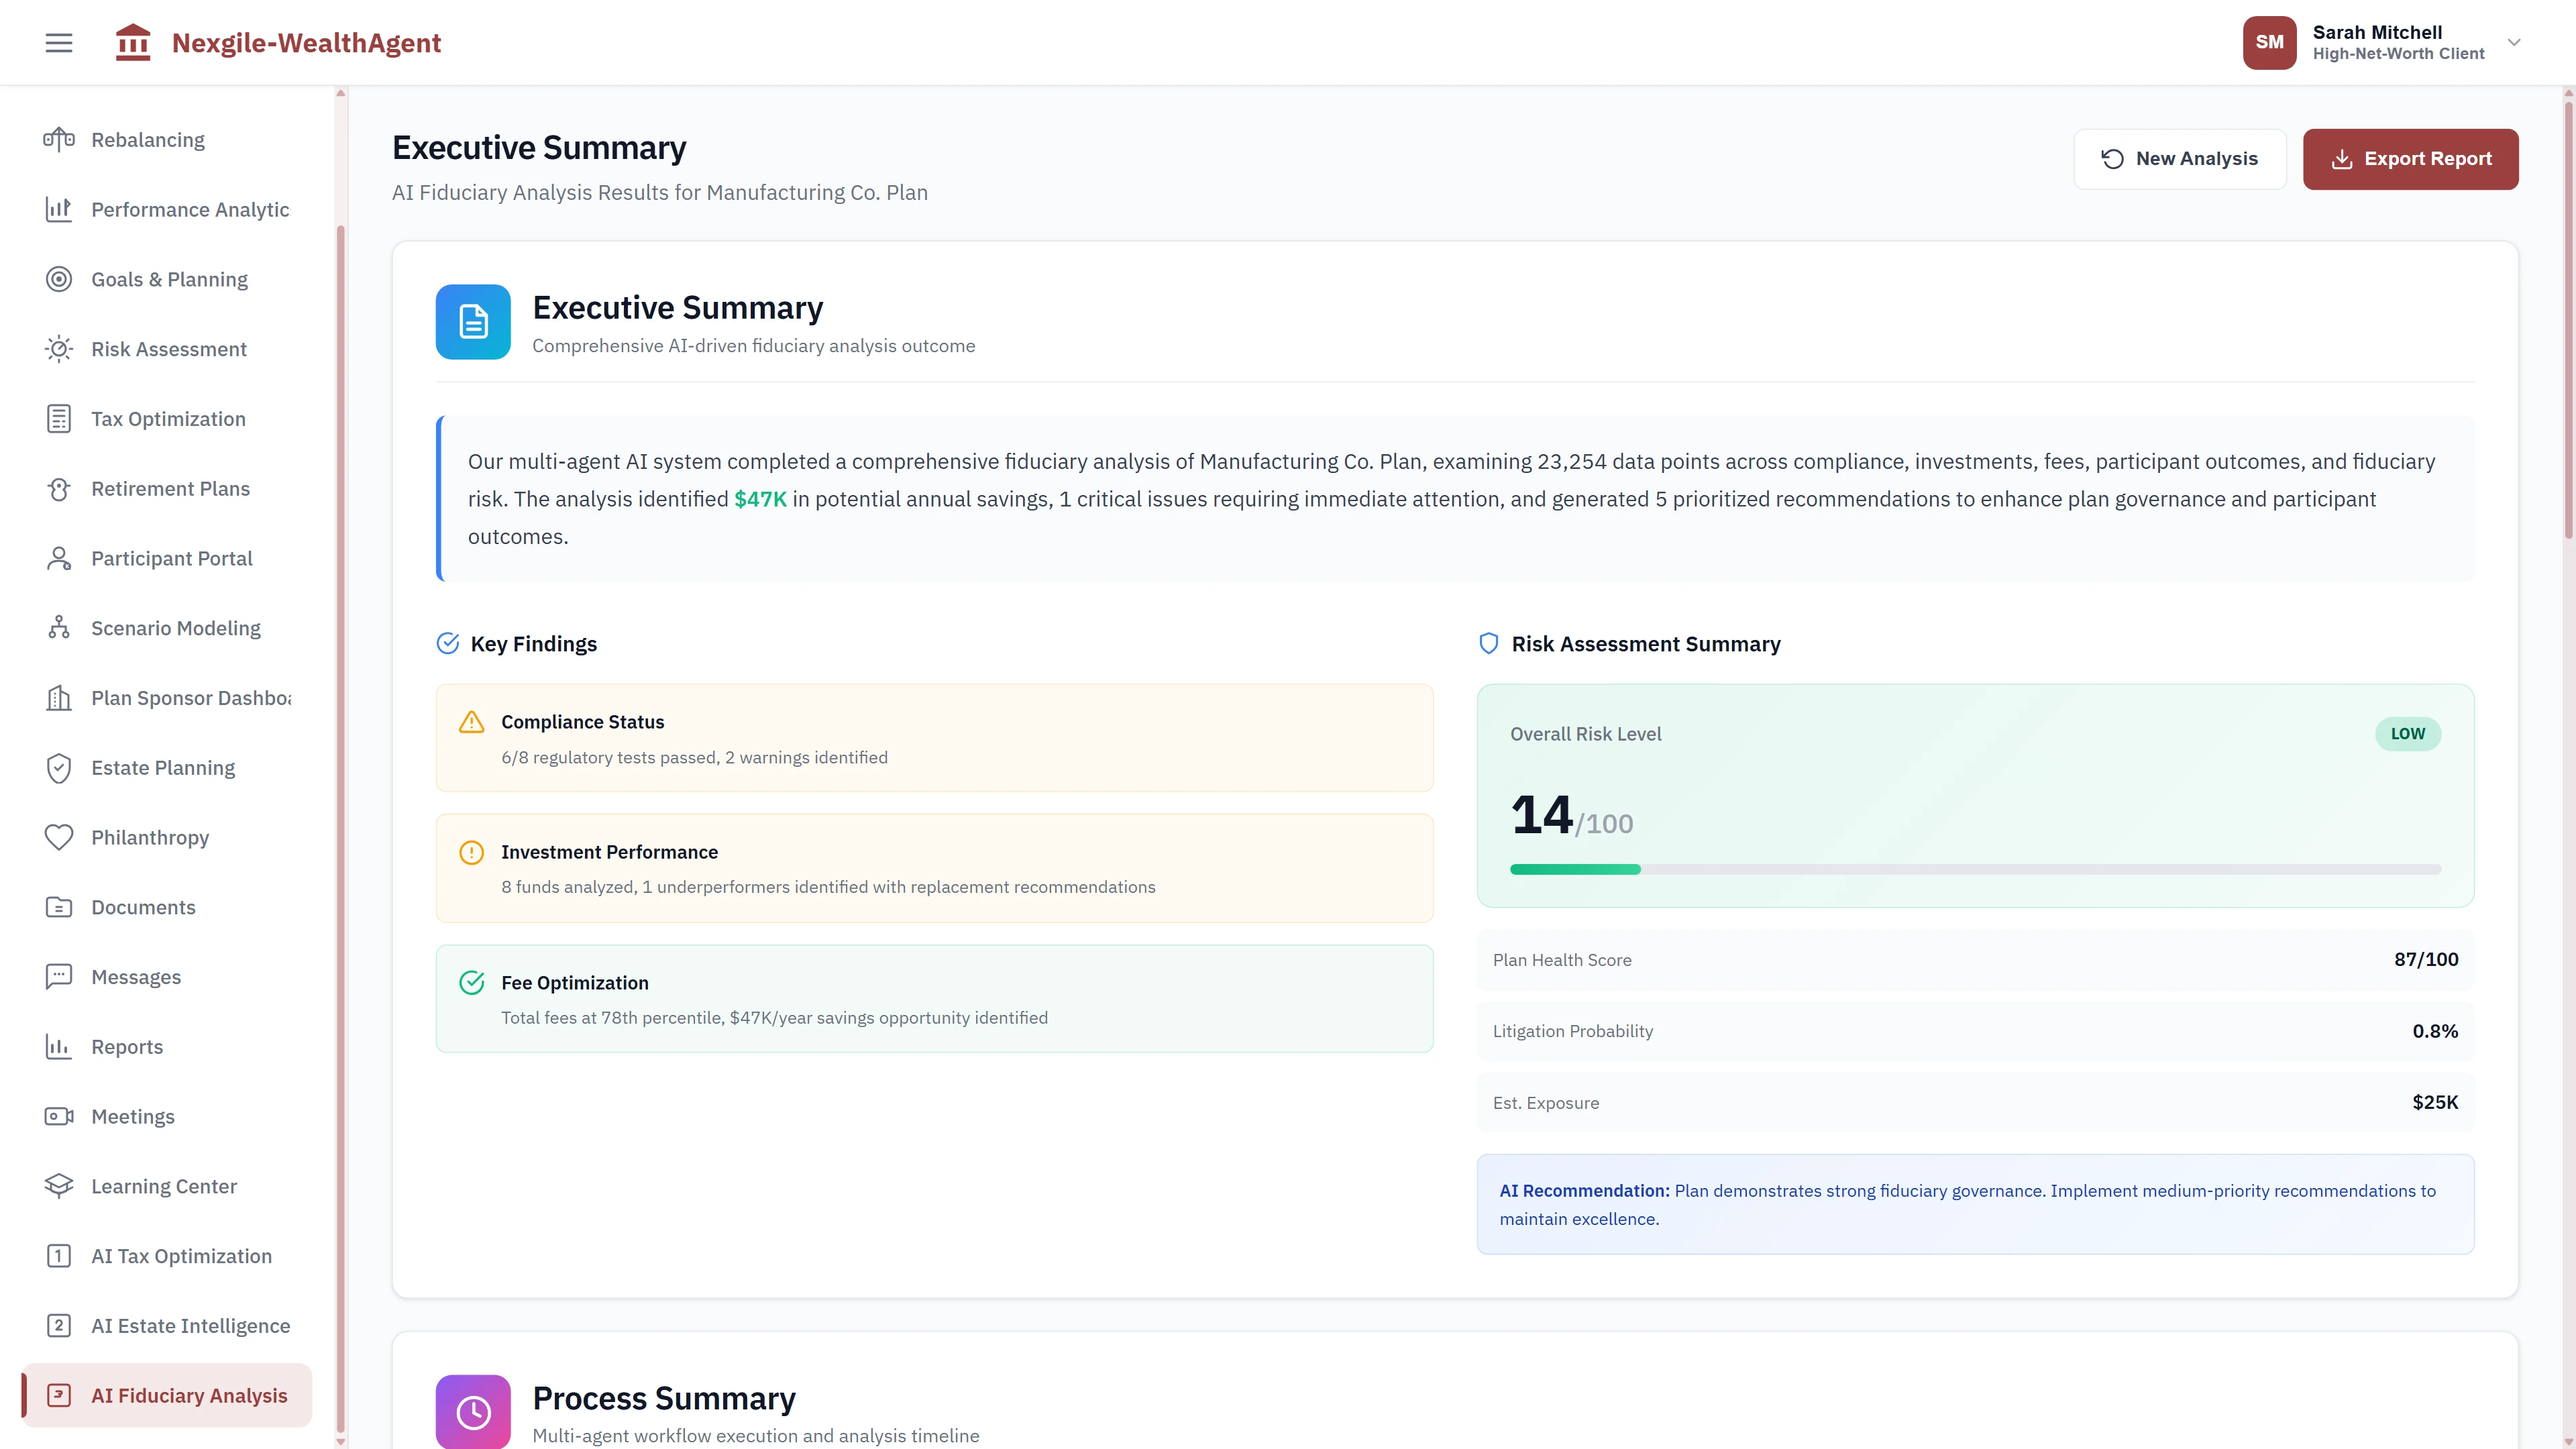
Task: Open the Performance Analytic panel icon
Action: (x=59, y=209)
